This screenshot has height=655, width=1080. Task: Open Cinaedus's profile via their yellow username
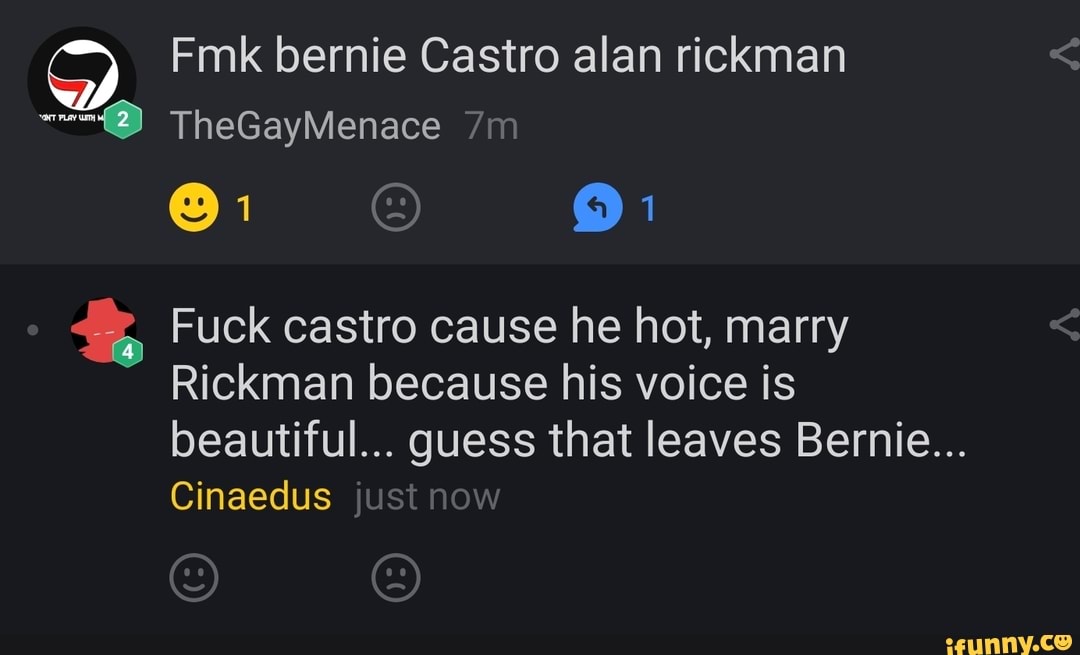(x=250, y=494)
